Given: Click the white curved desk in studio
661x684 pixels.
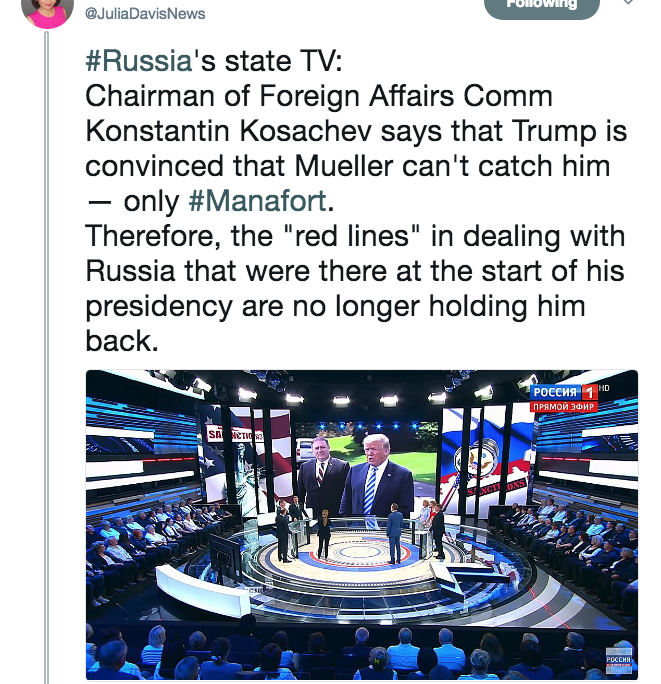Looking at the screenshot, I should point(201,589).
